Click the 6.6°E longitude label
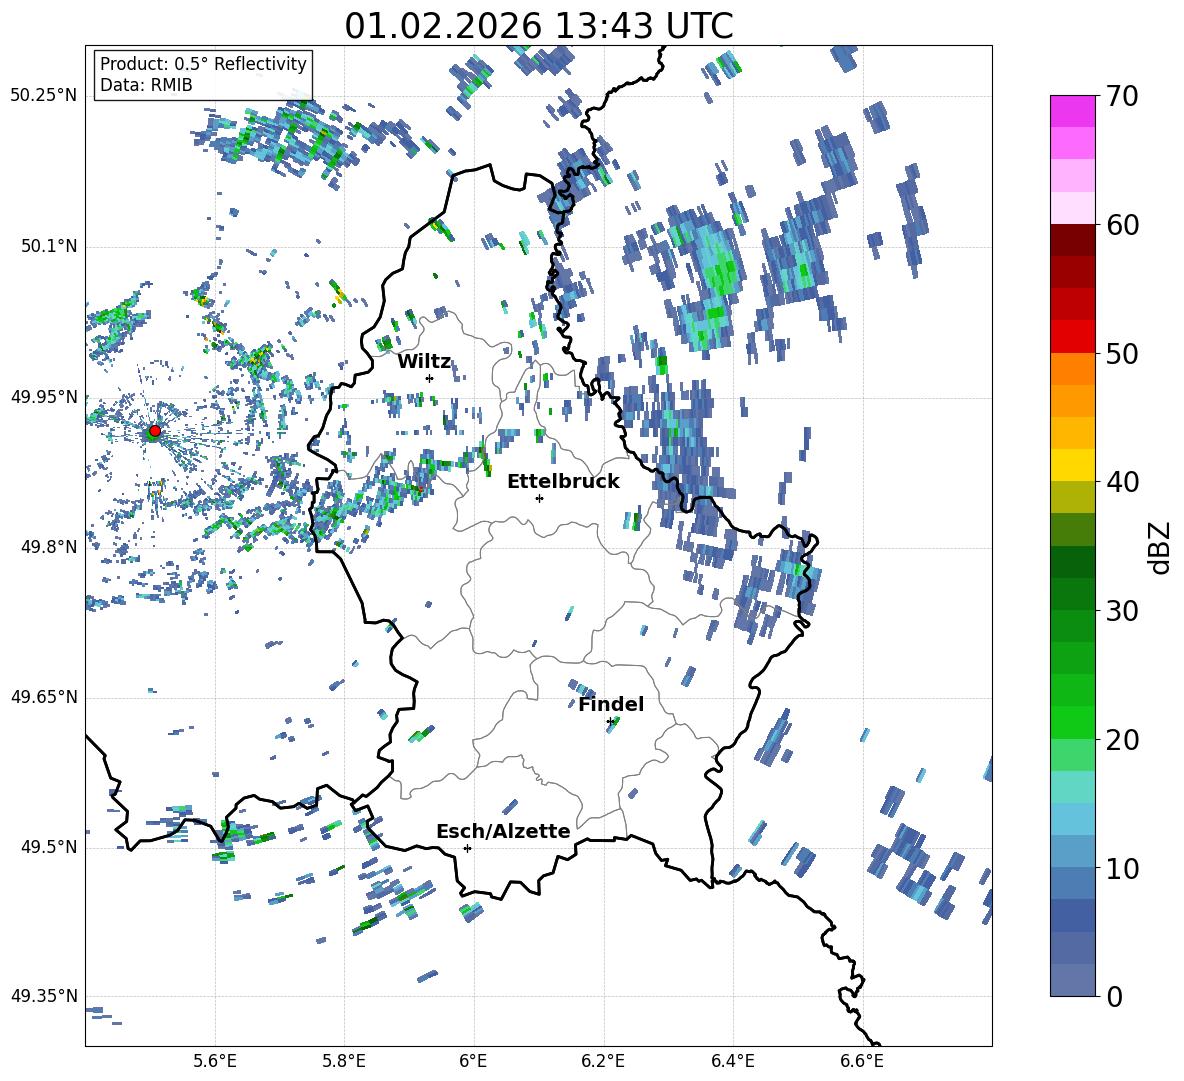 tap(862, 1061)
